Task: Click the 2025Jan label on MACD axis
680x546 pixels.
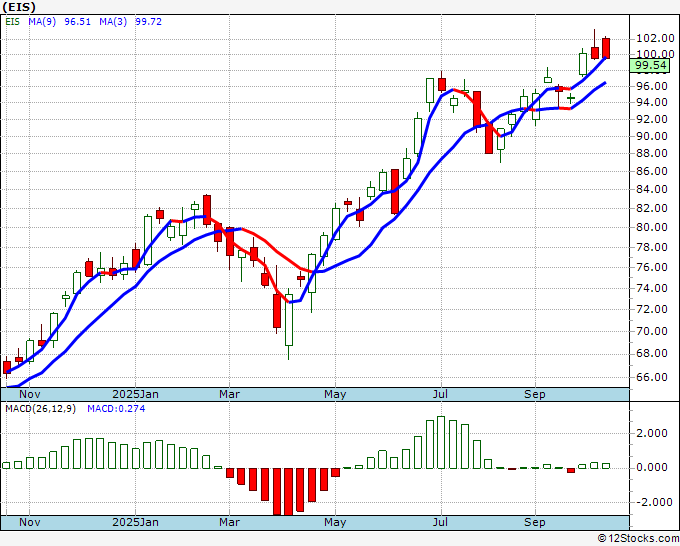Action: (x=135, y=522)
